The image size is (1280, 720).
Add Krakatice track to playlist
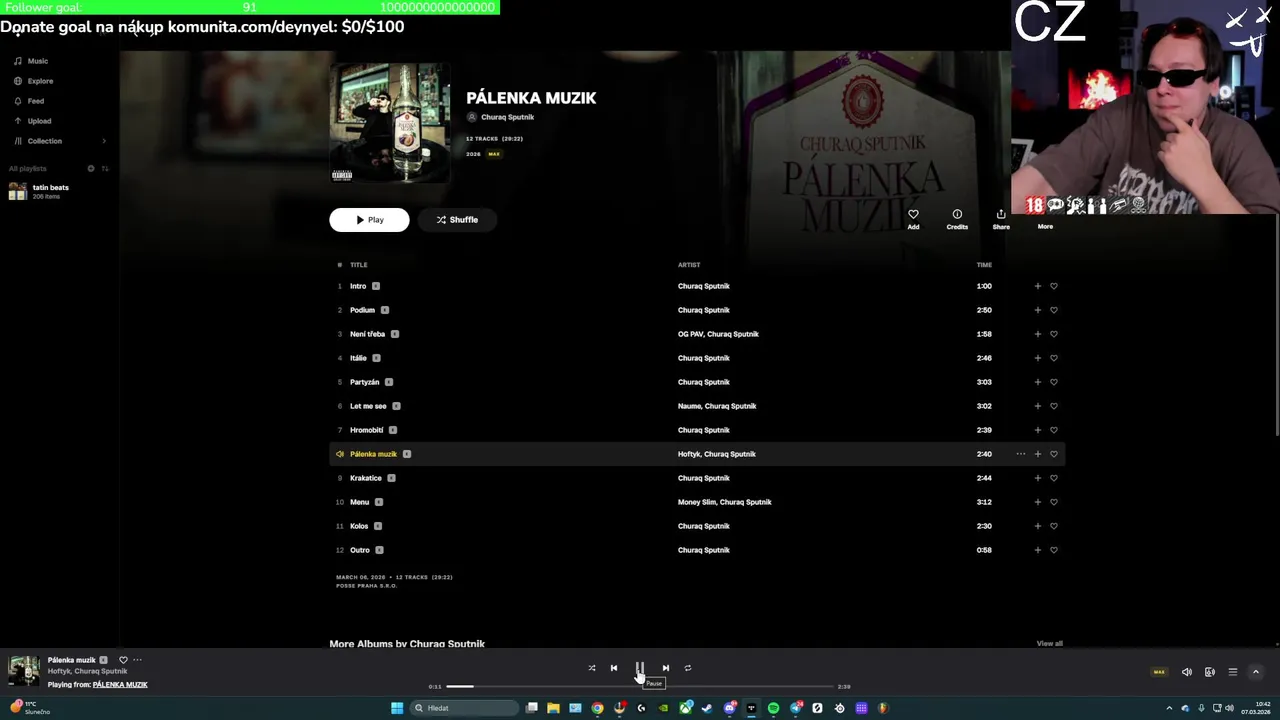tap(1037, 478)
